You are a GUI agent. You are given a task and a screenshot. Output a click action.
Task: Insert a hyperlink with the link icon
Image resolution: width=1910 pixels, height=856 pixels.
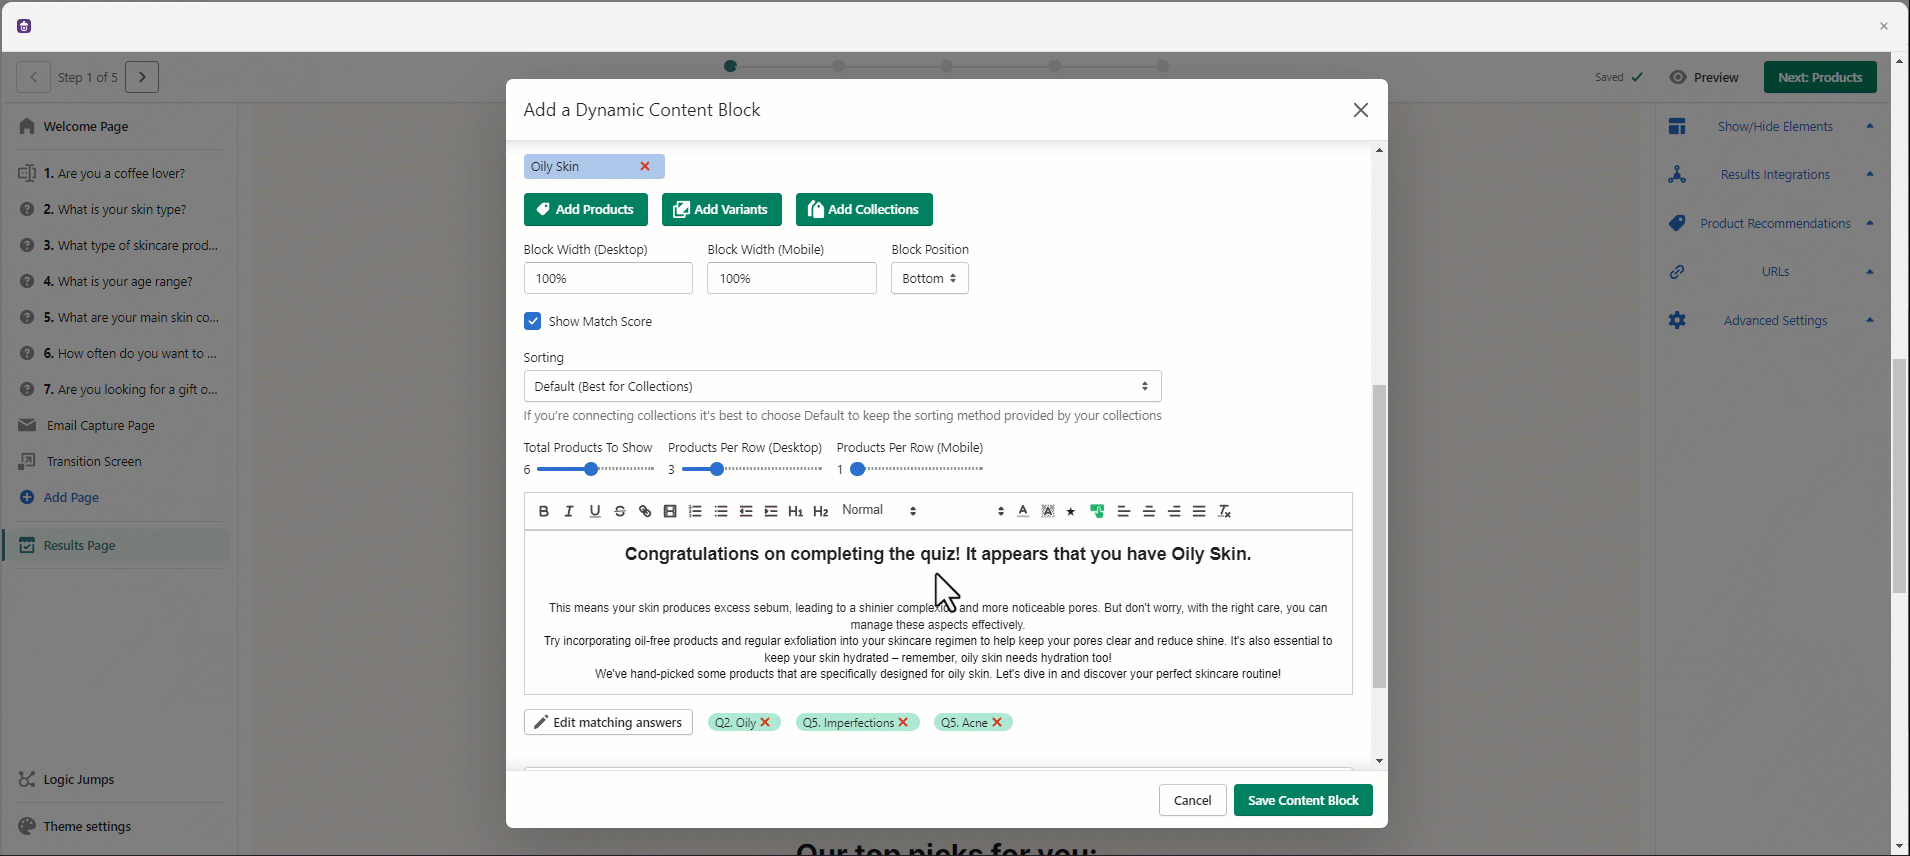645,511
